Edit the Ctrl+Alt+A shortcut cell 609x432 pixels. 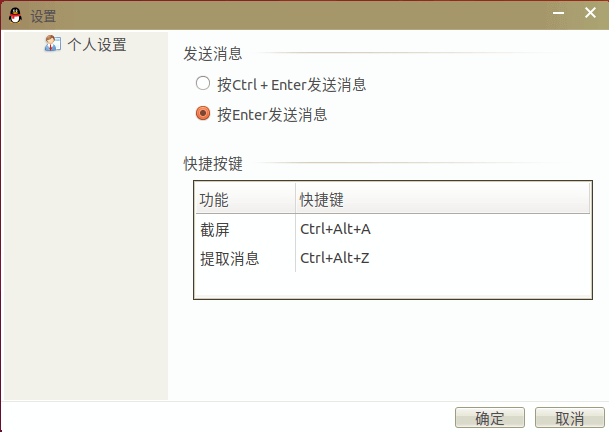point(335,229)
